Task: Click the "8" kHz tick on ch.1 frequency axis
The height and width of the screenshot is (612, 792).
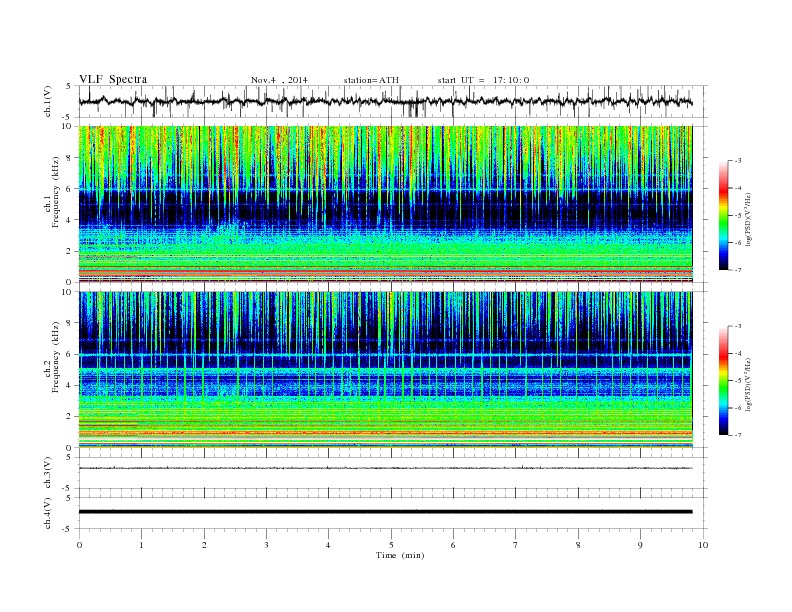Action: 69,158
